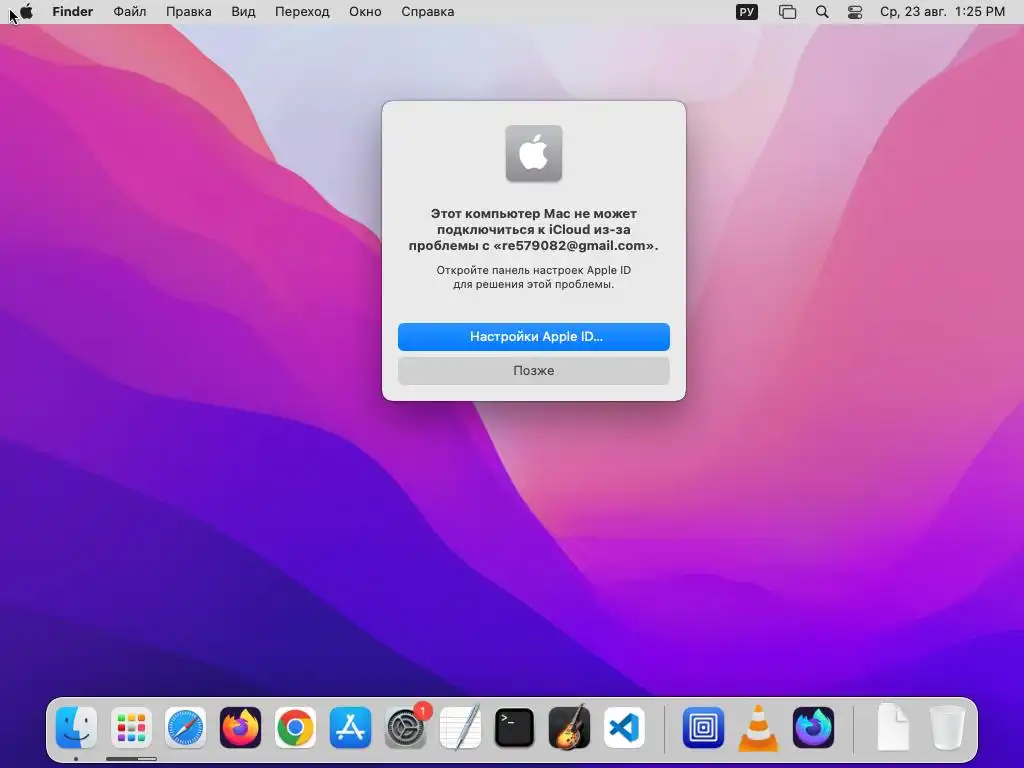1024x768 pixels.
Task: Open the Справка menu
Action: point(427,12)
